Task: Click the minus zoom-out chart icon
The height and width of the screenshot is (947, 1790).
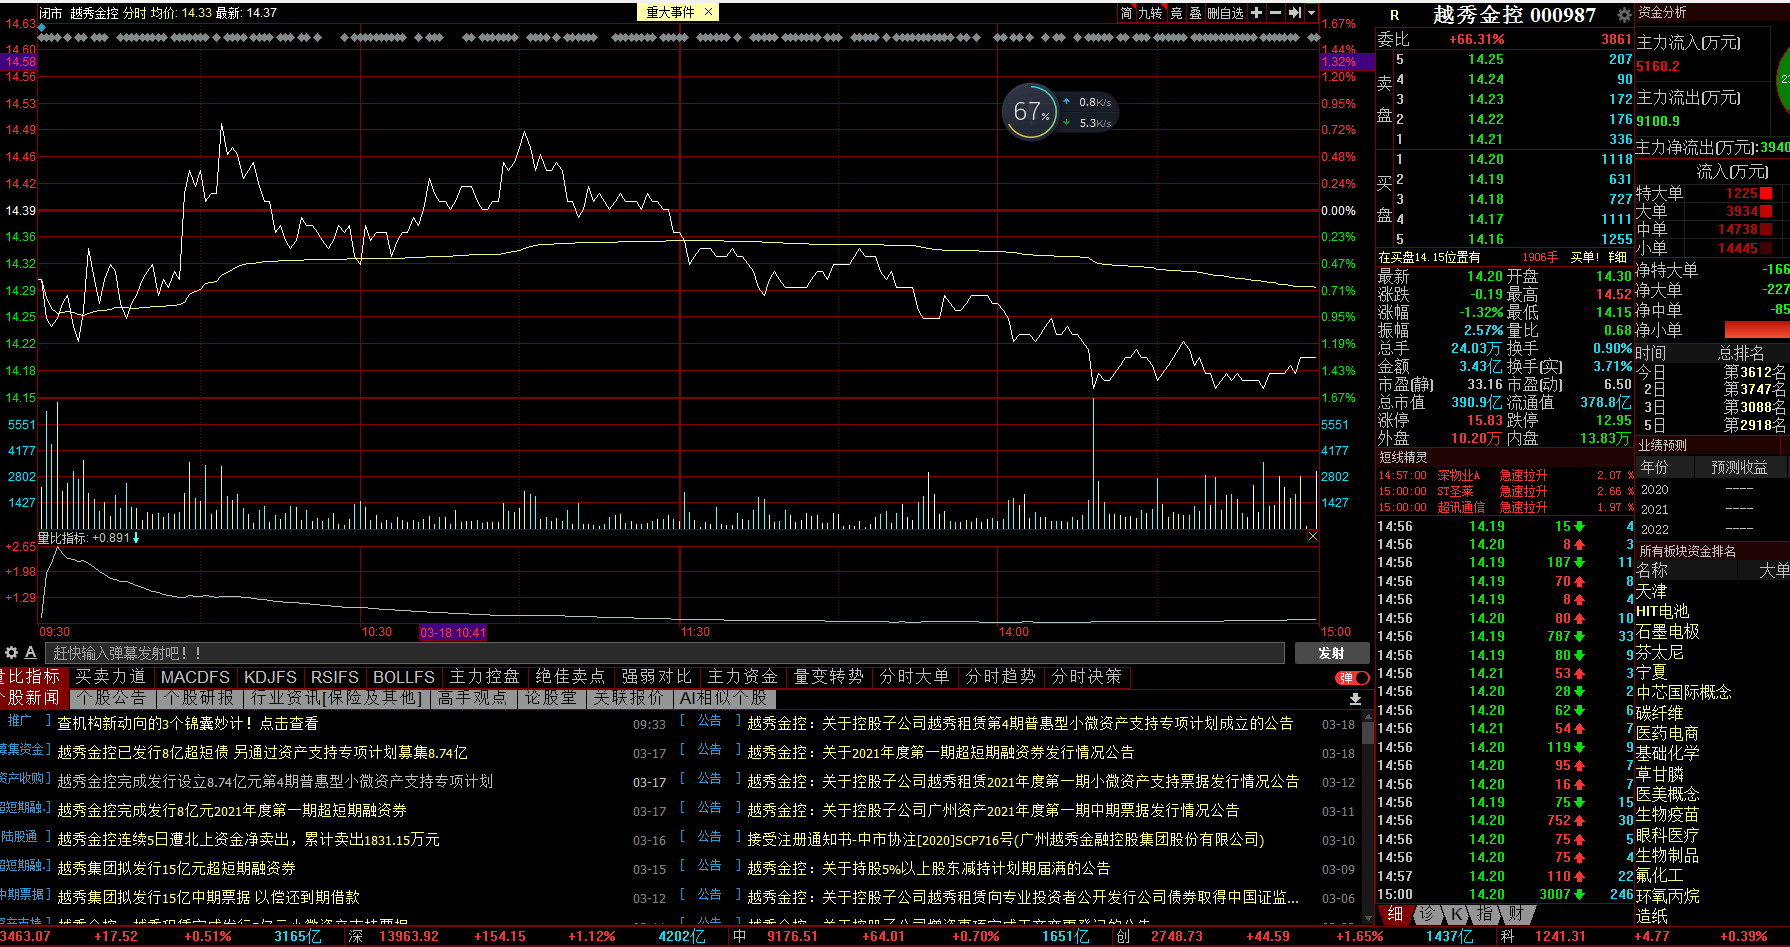Action: tap(1275, 13)
